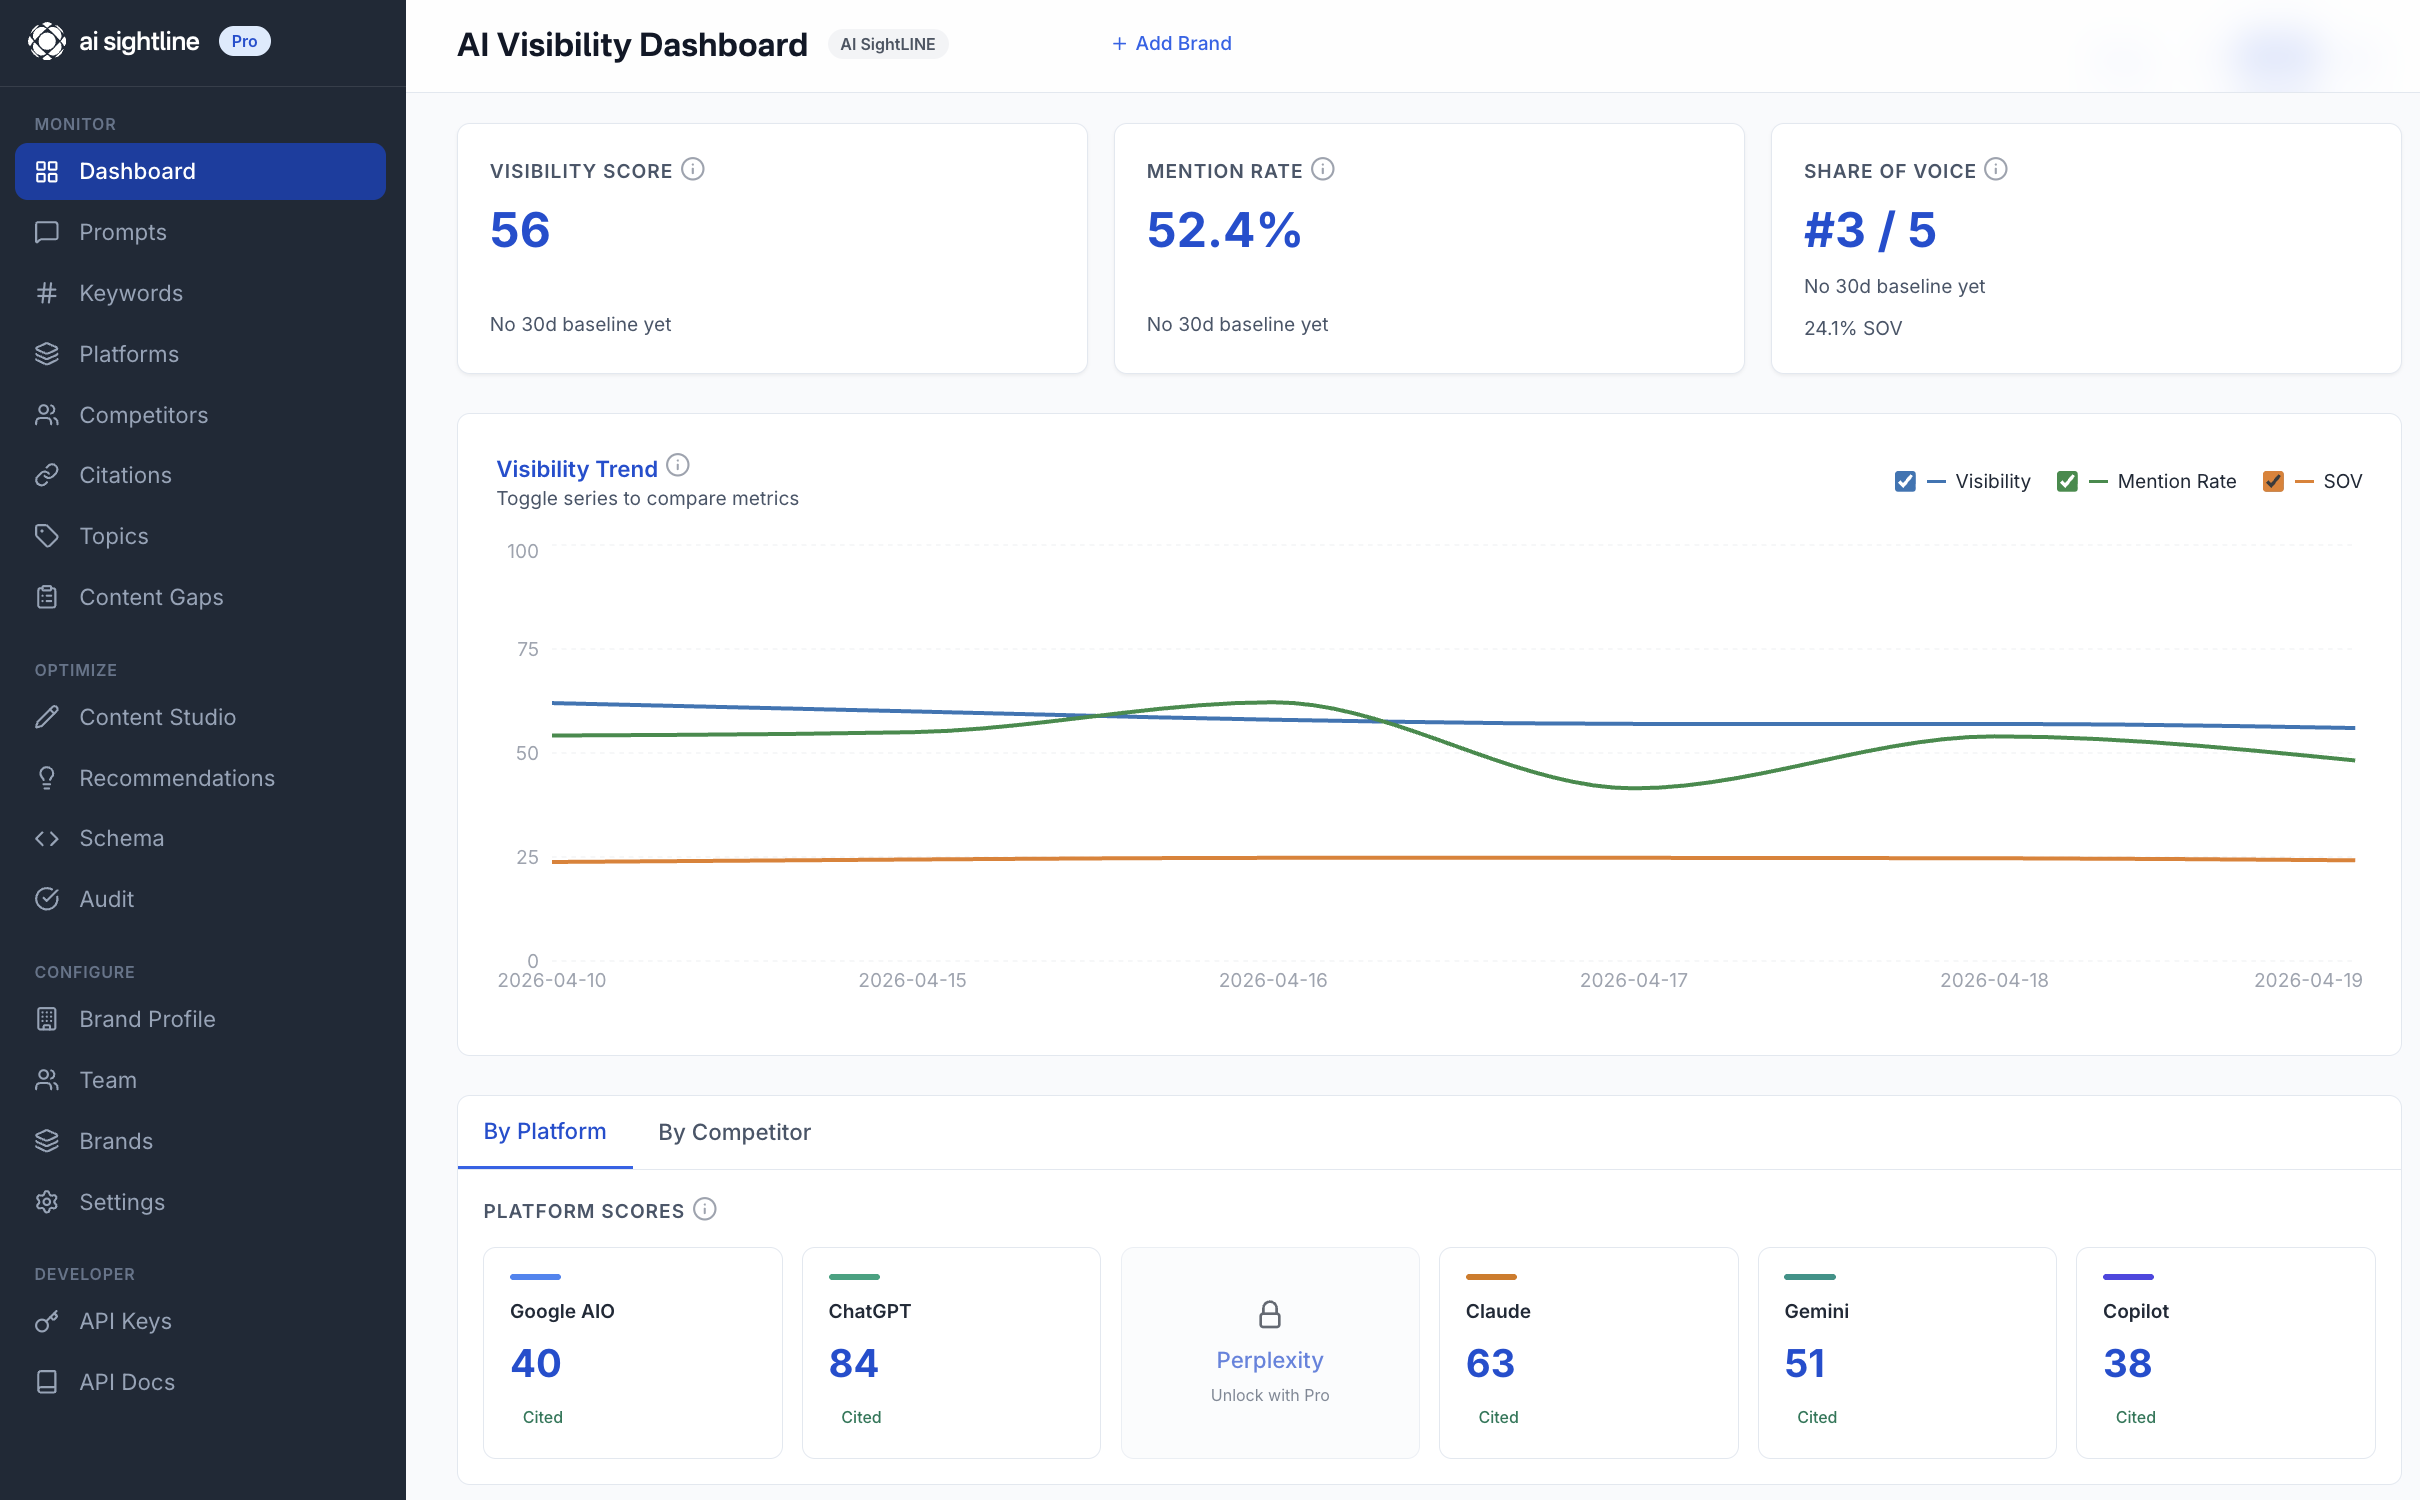Click the Visibility Score info icon
The image size is (2420, 1500).
click(693, 169)
